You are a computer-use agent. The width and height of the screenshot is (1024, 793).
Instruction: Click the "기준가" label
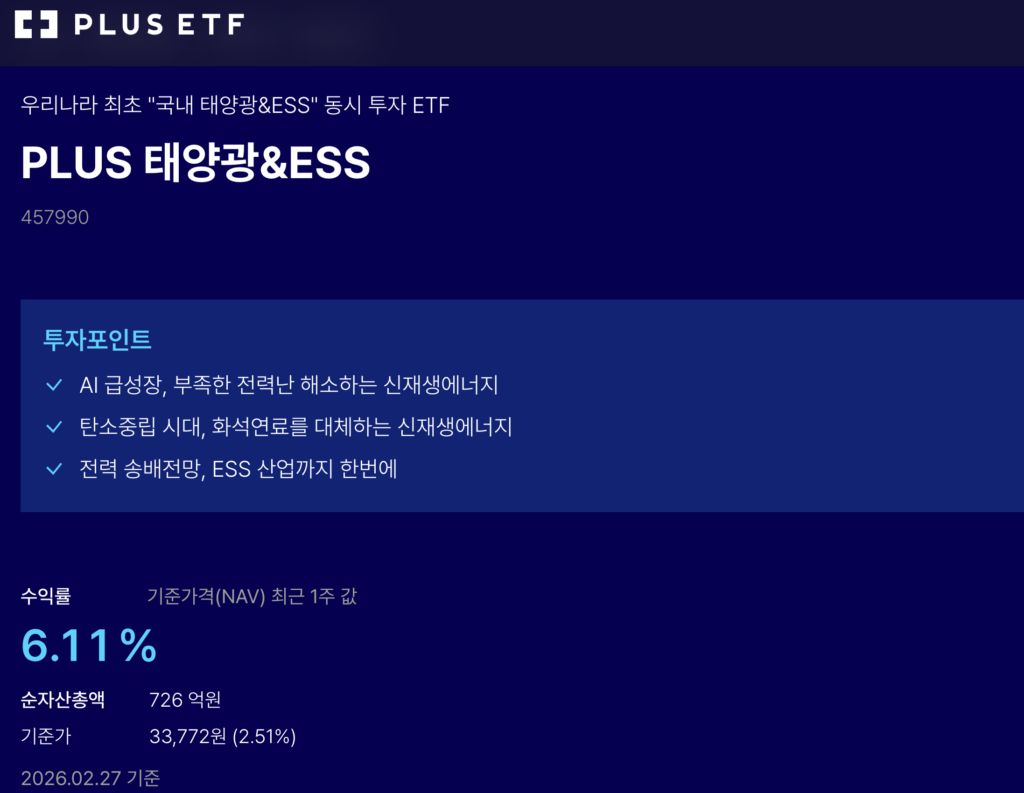[x=46, y=737]
